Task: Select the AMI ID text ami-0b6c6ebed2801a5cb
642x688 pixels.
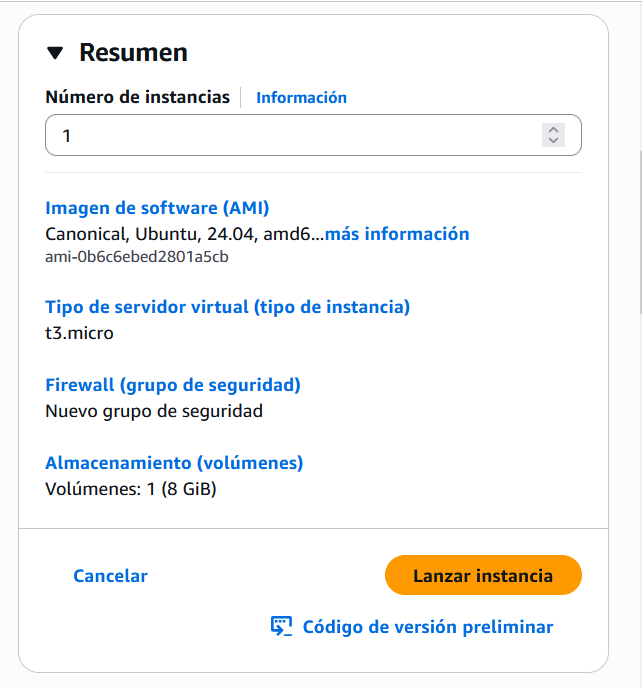Action: [x=137, y=257]
